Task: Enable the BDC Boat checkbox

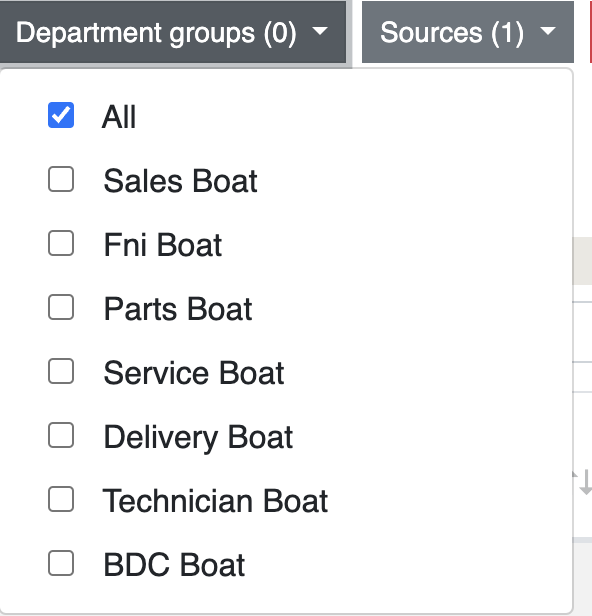Action: pyautogui.click(x=61, y=563)
